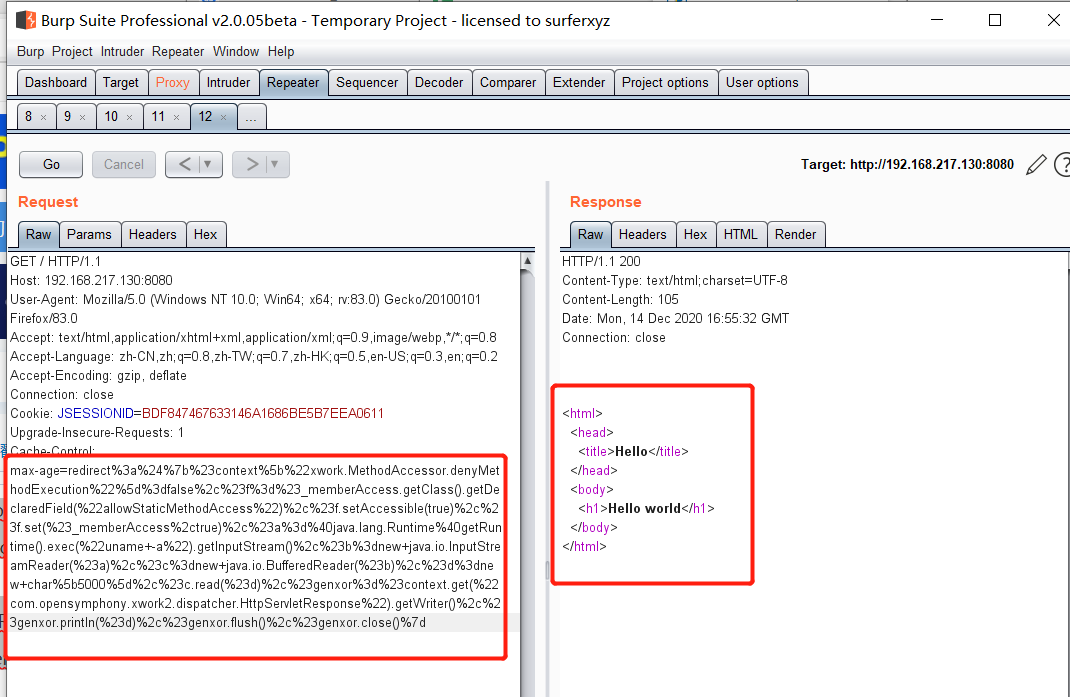Open the Help menu
The width and height of the screenshot is (1070, 697).
280,51
